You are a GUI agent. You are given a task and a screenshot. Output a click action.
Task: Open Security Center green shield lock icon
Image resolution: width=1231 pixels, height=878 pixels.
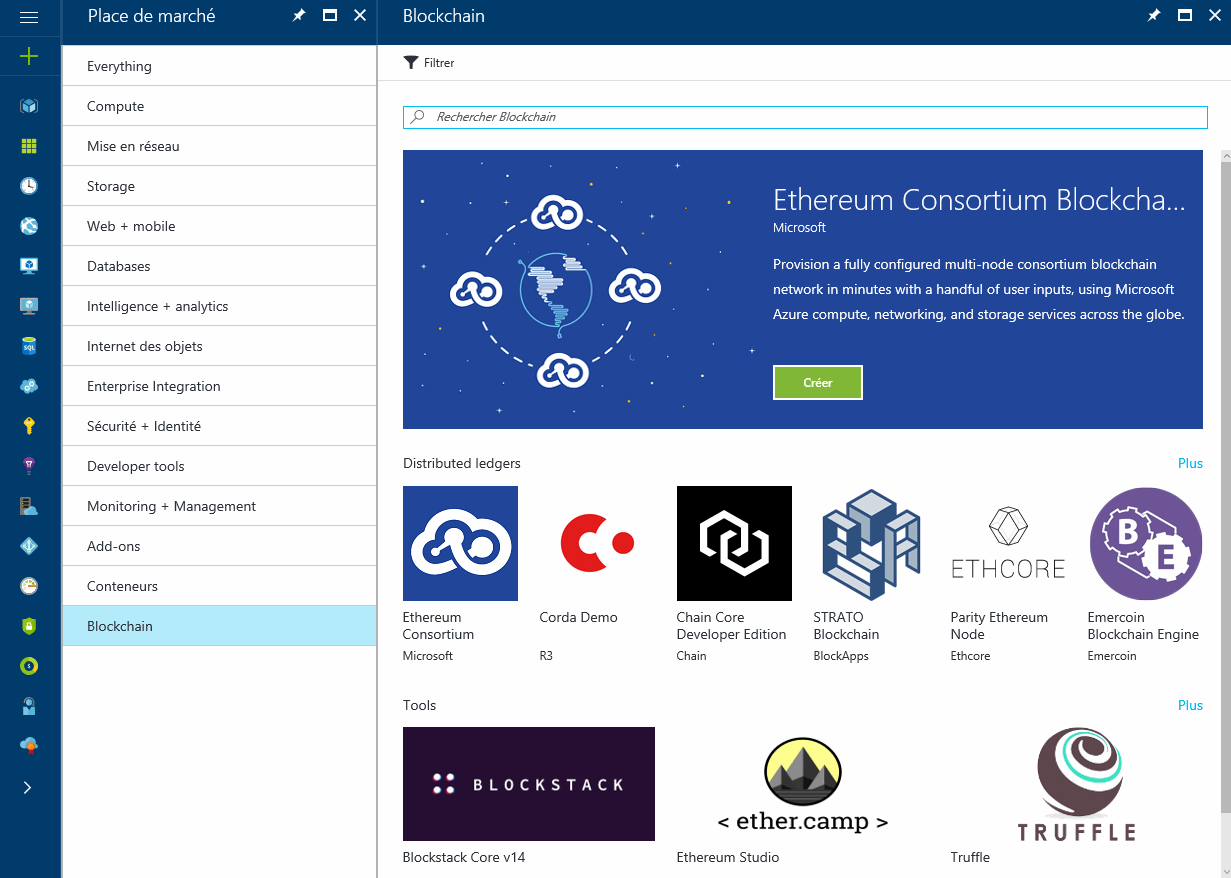click(28, 626)
